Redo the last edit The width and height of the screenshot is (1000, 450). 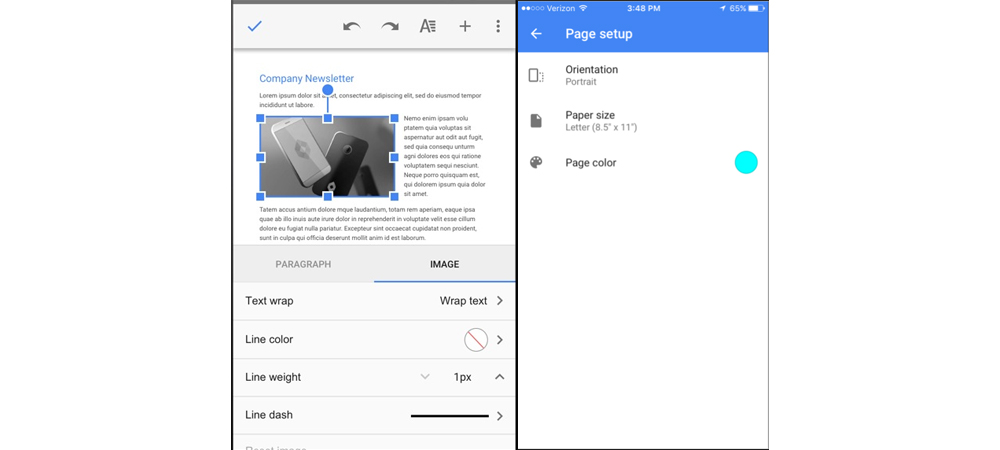tap(390, 26)
